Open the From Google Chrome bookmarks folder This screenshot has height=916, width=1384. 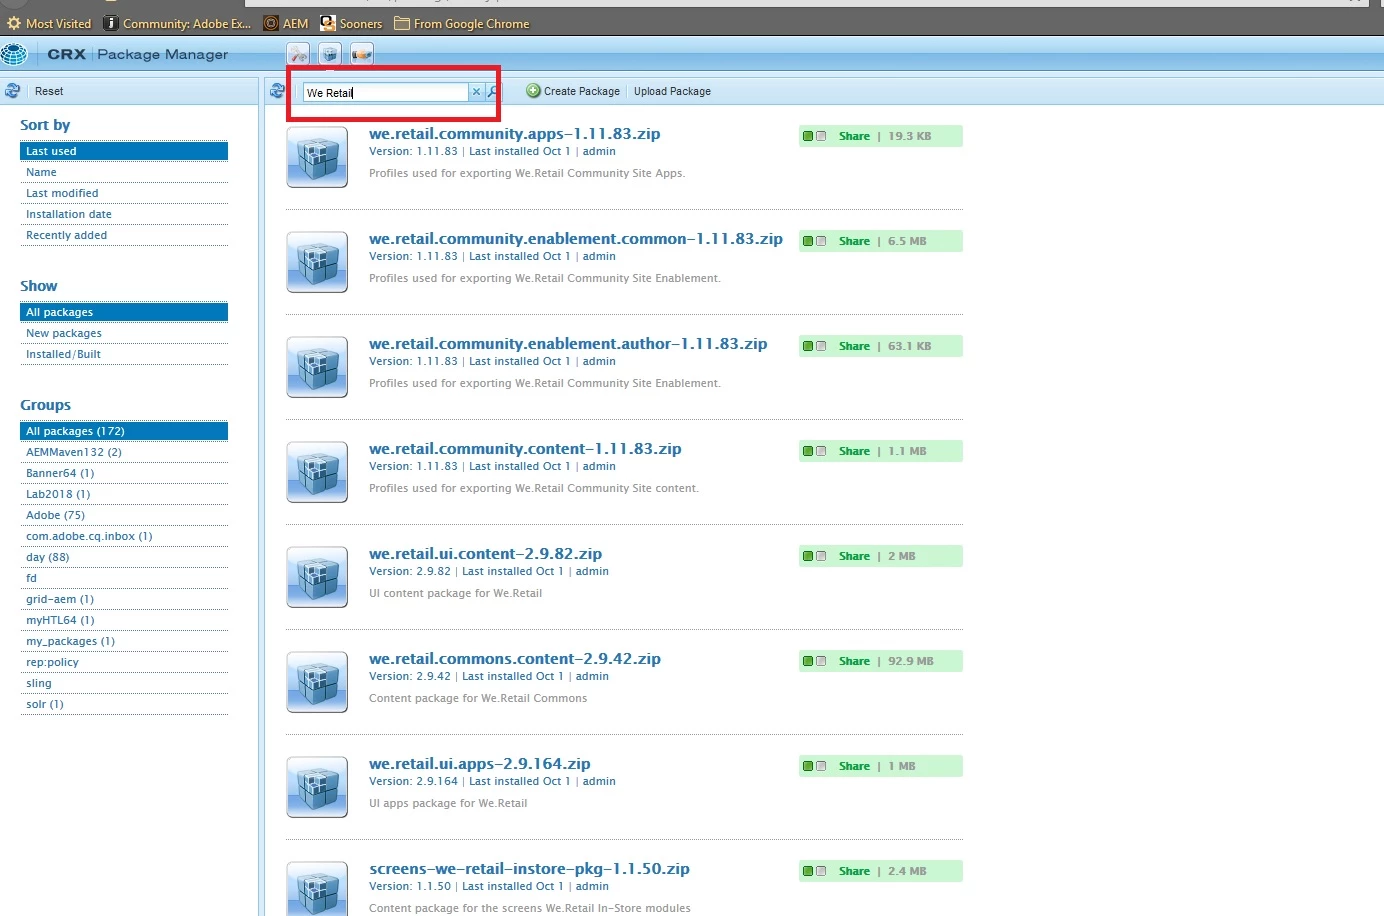pos(462,23)
